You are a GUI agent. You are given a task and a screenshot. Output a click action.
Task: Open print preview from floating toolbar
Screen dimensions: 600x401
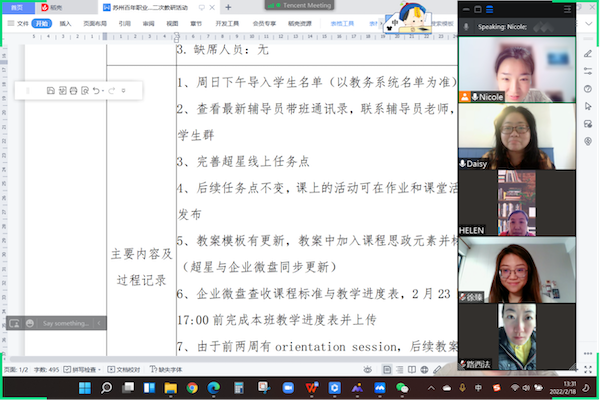click(86, 90)
